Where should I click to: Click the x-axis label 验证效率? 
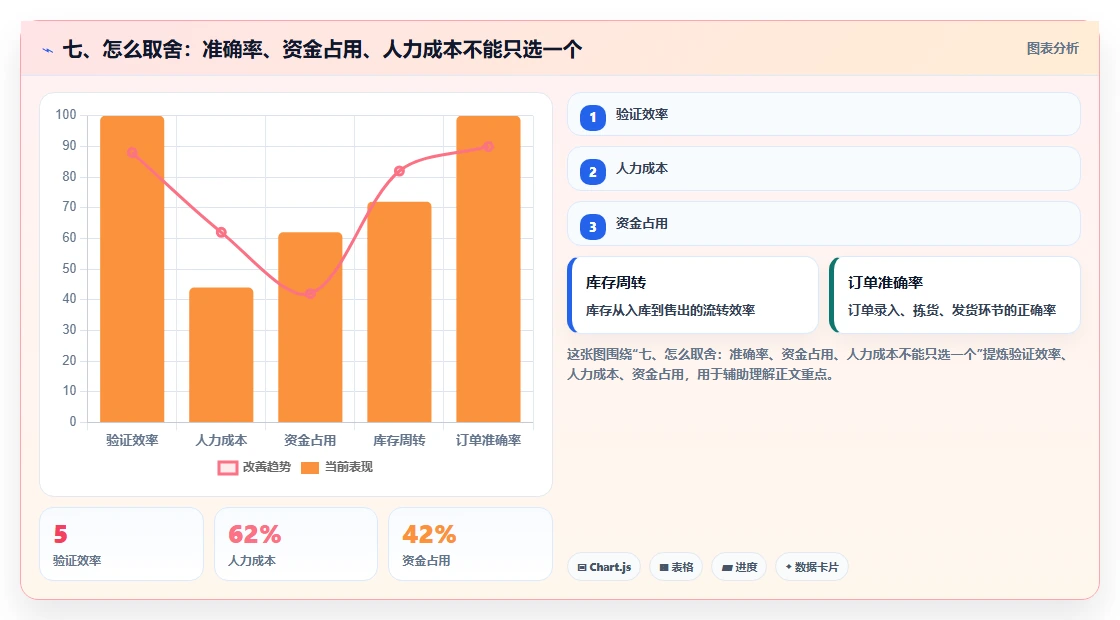pyautogui.click(x=132, y=440)
